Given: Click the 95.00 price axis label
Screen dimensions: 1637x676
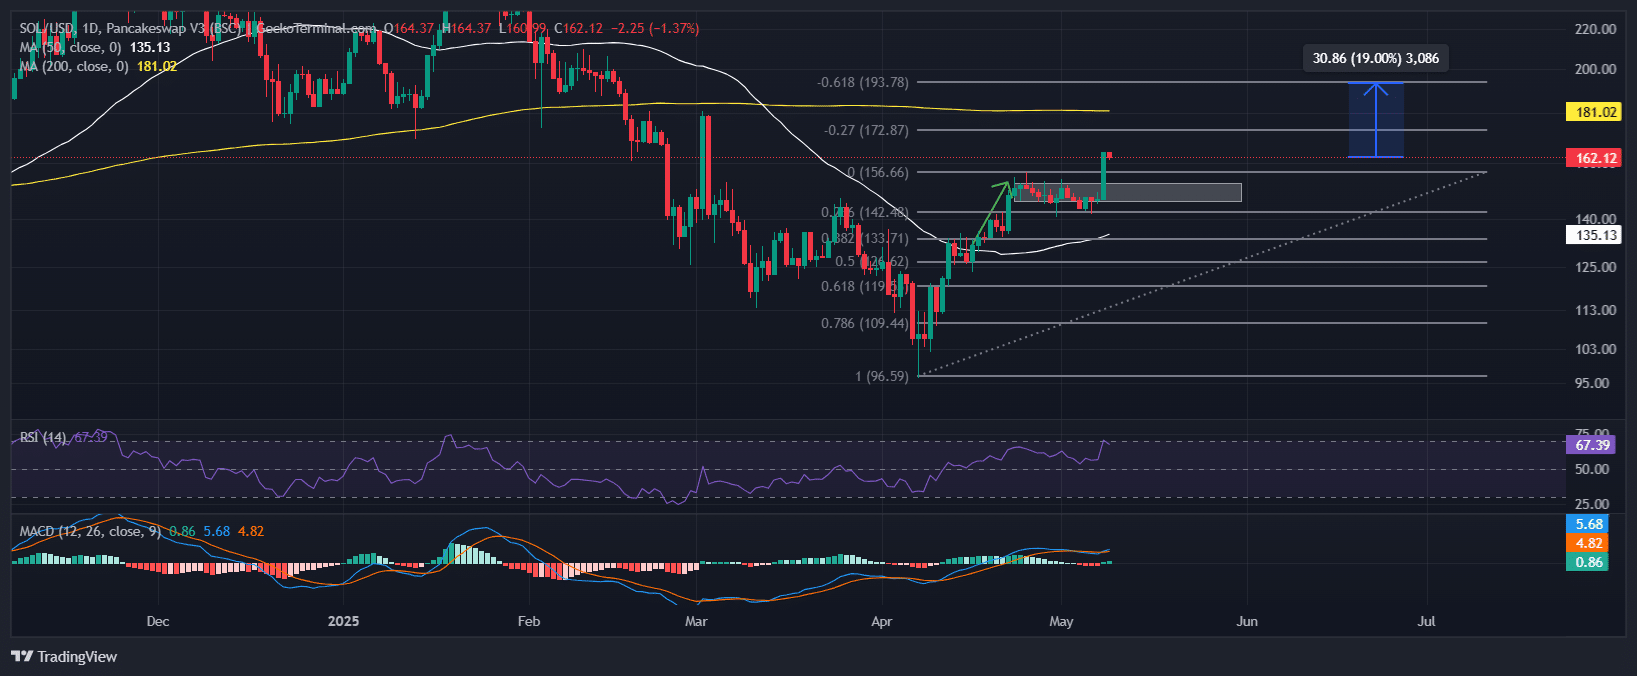Looking at the screenshot, I should click(1592, 383).
